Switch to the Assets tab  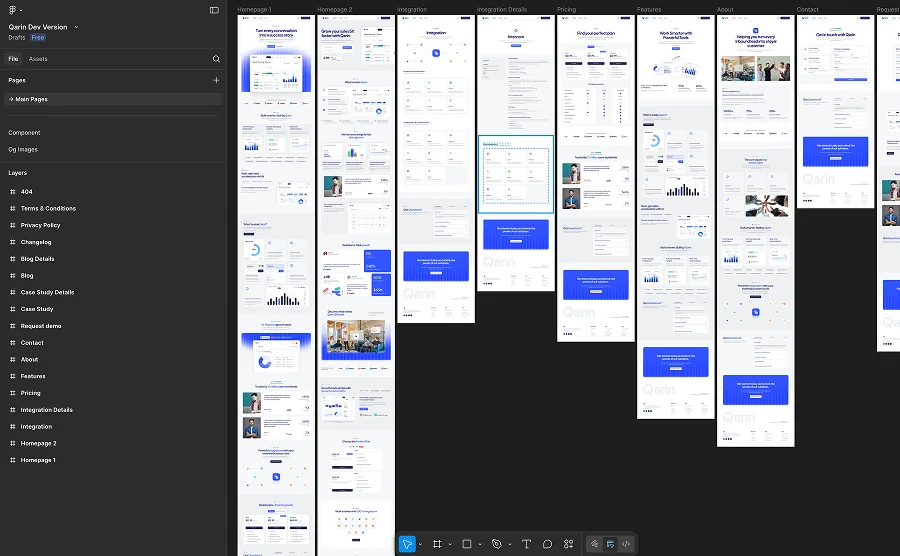pyautogui.click(x=38, y=59)
